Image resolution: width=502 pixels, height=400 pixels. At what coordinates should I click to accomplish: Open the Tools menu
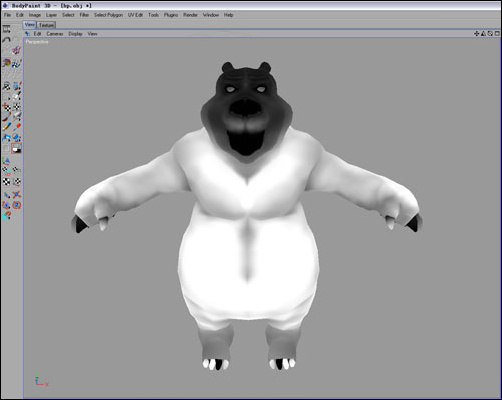click(x=153, y=15)
